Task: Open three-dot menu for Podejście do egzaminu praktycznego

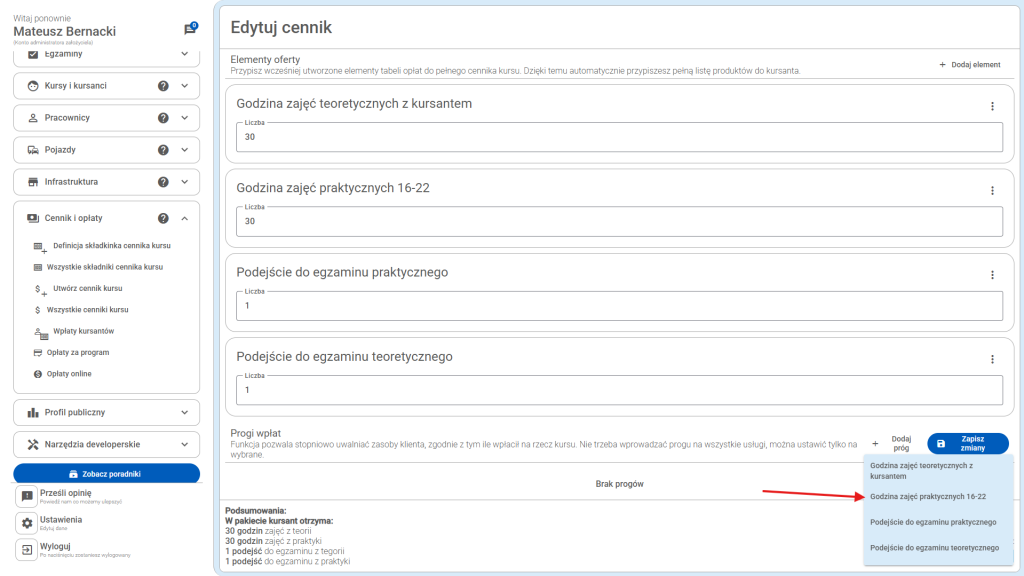Action: [992, 275]
